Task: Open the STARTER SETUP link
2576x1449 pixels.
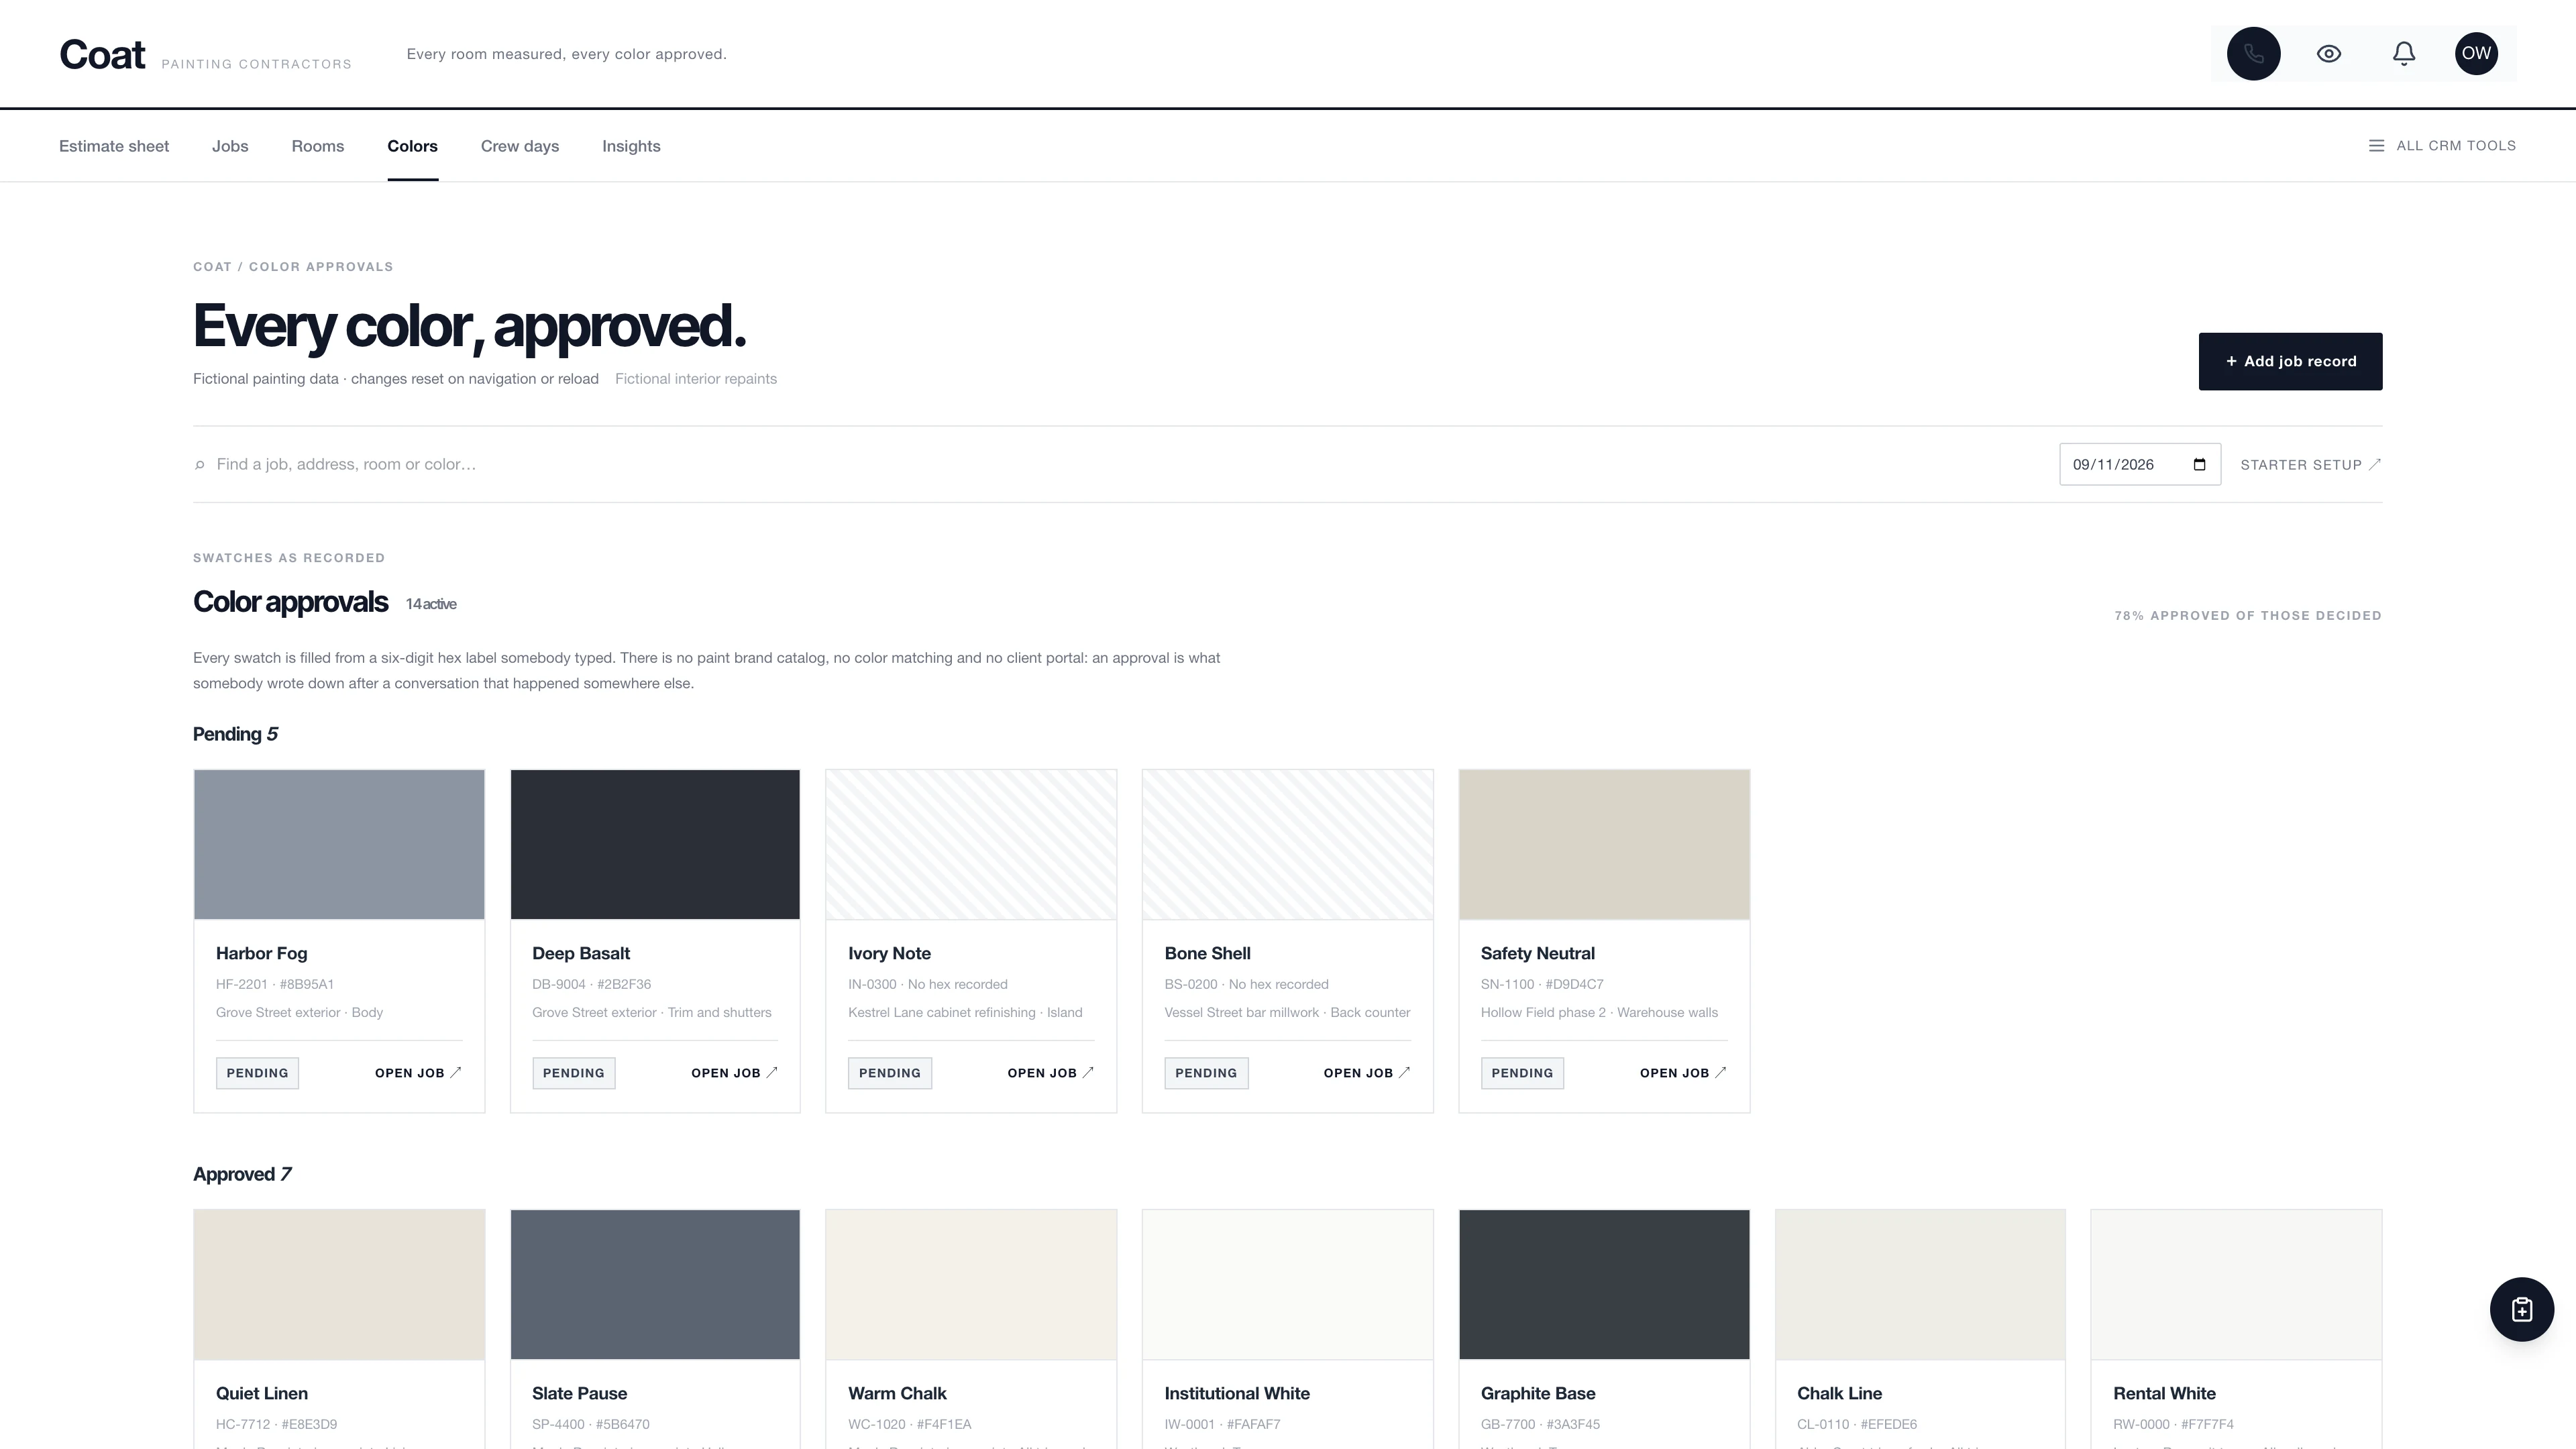Action: 2311,465
